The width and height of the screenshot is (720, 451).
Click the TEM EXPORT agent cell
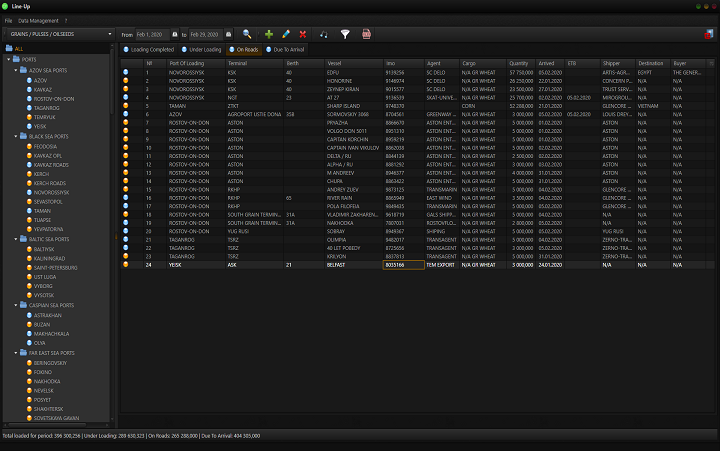pos(442,265)
